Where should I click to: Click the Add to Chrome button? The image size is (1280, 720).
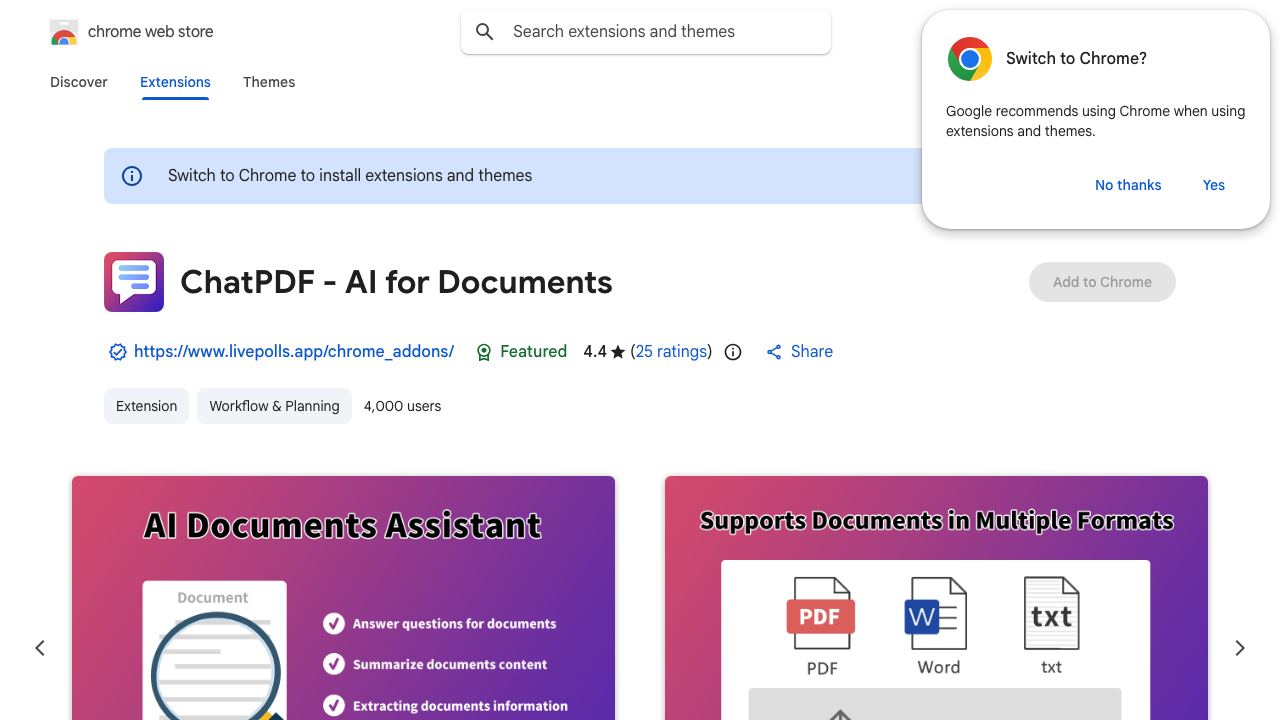(x=1102, y=282)
